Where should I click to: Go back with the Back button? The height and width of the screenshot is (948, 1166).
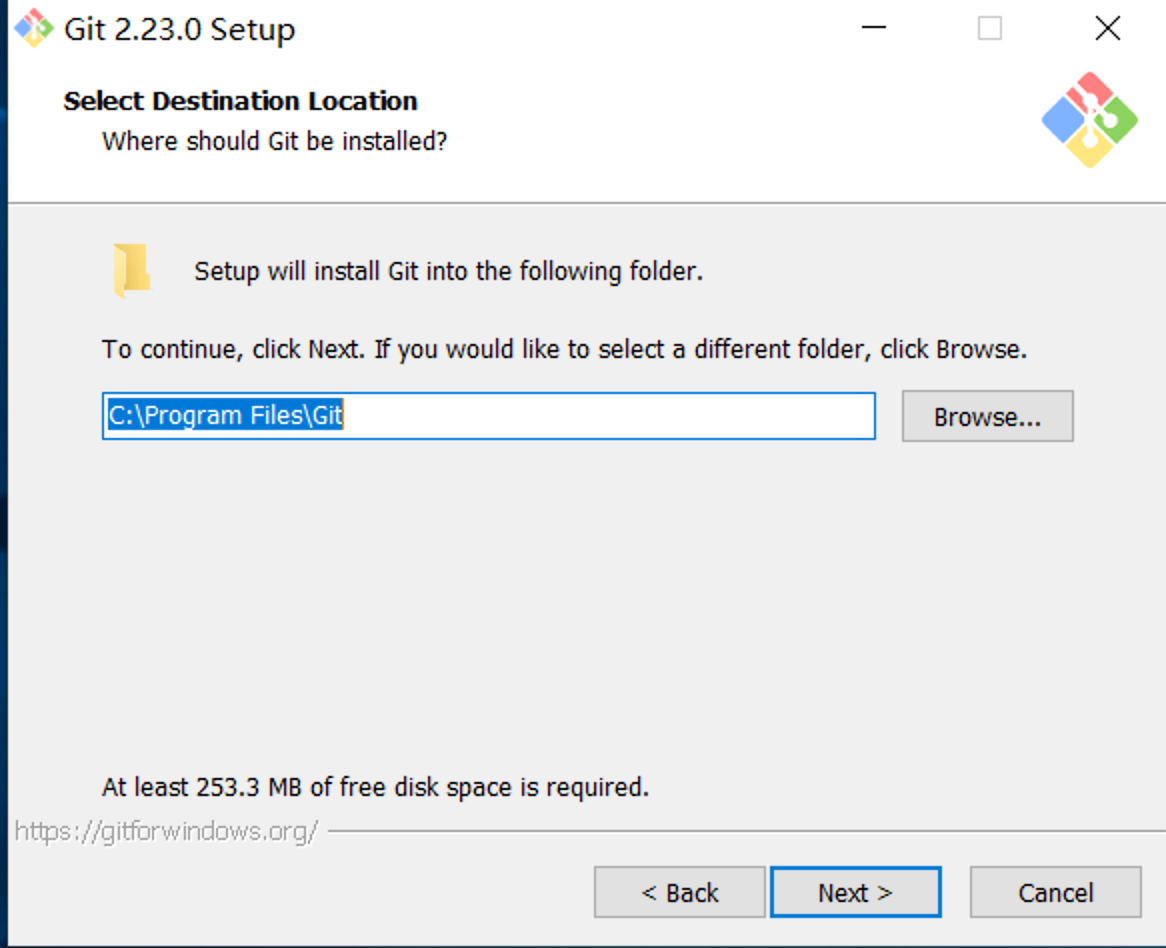click(680, 892)
